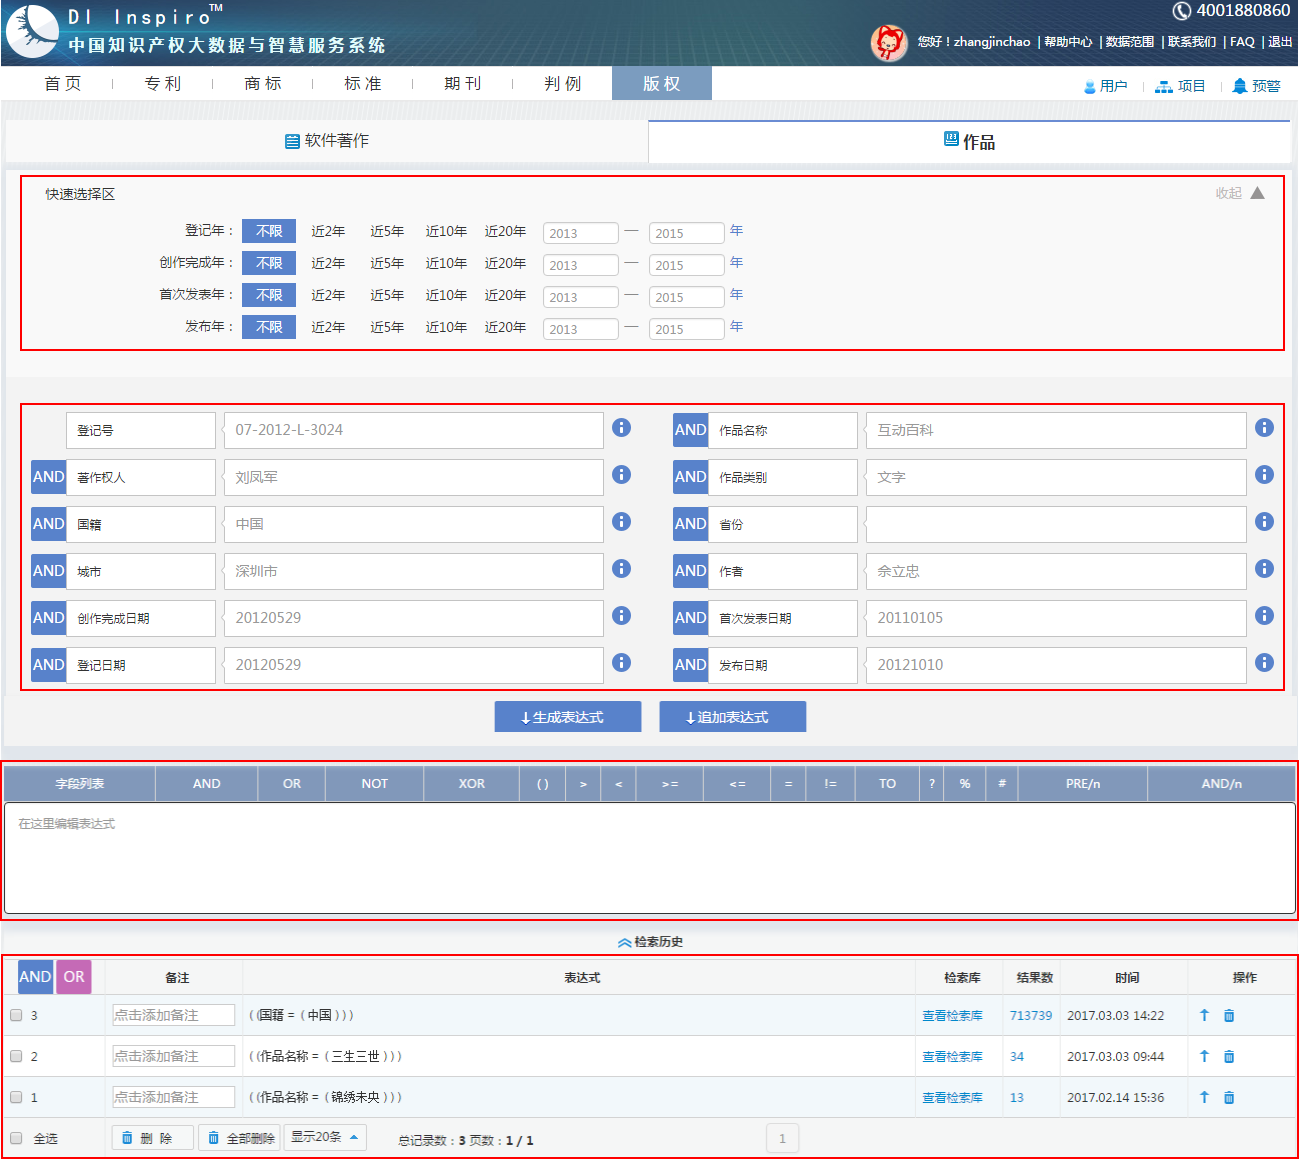Click 查看检索库 link for record 2
Viewport: 1299px width, 1159px height.
(x=952, y=1056)
